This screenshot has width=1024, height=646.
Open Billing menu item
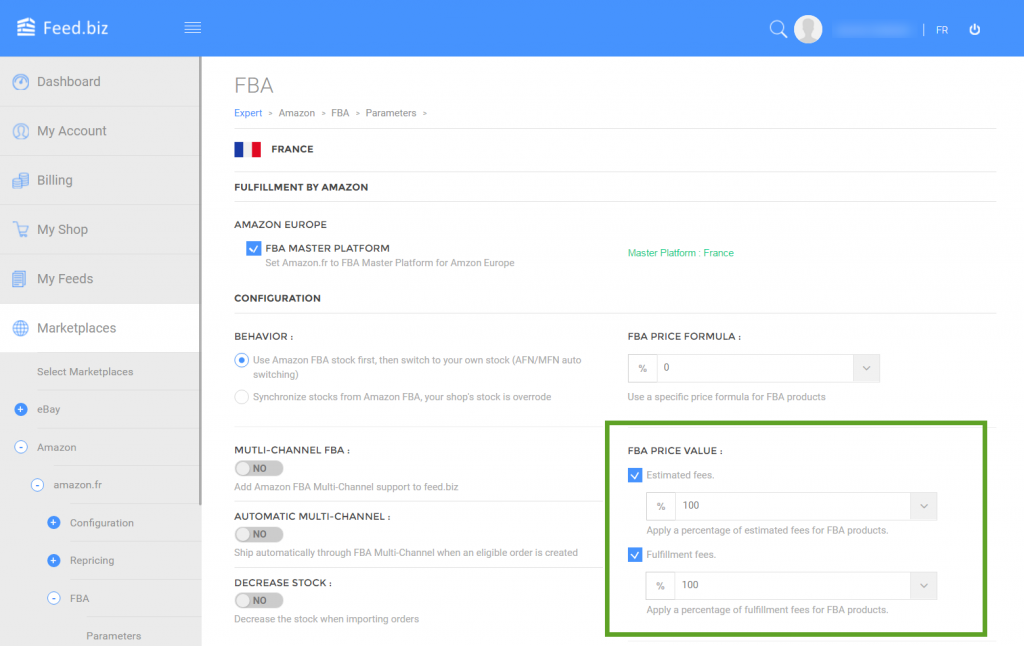click(x=100, y=180)
